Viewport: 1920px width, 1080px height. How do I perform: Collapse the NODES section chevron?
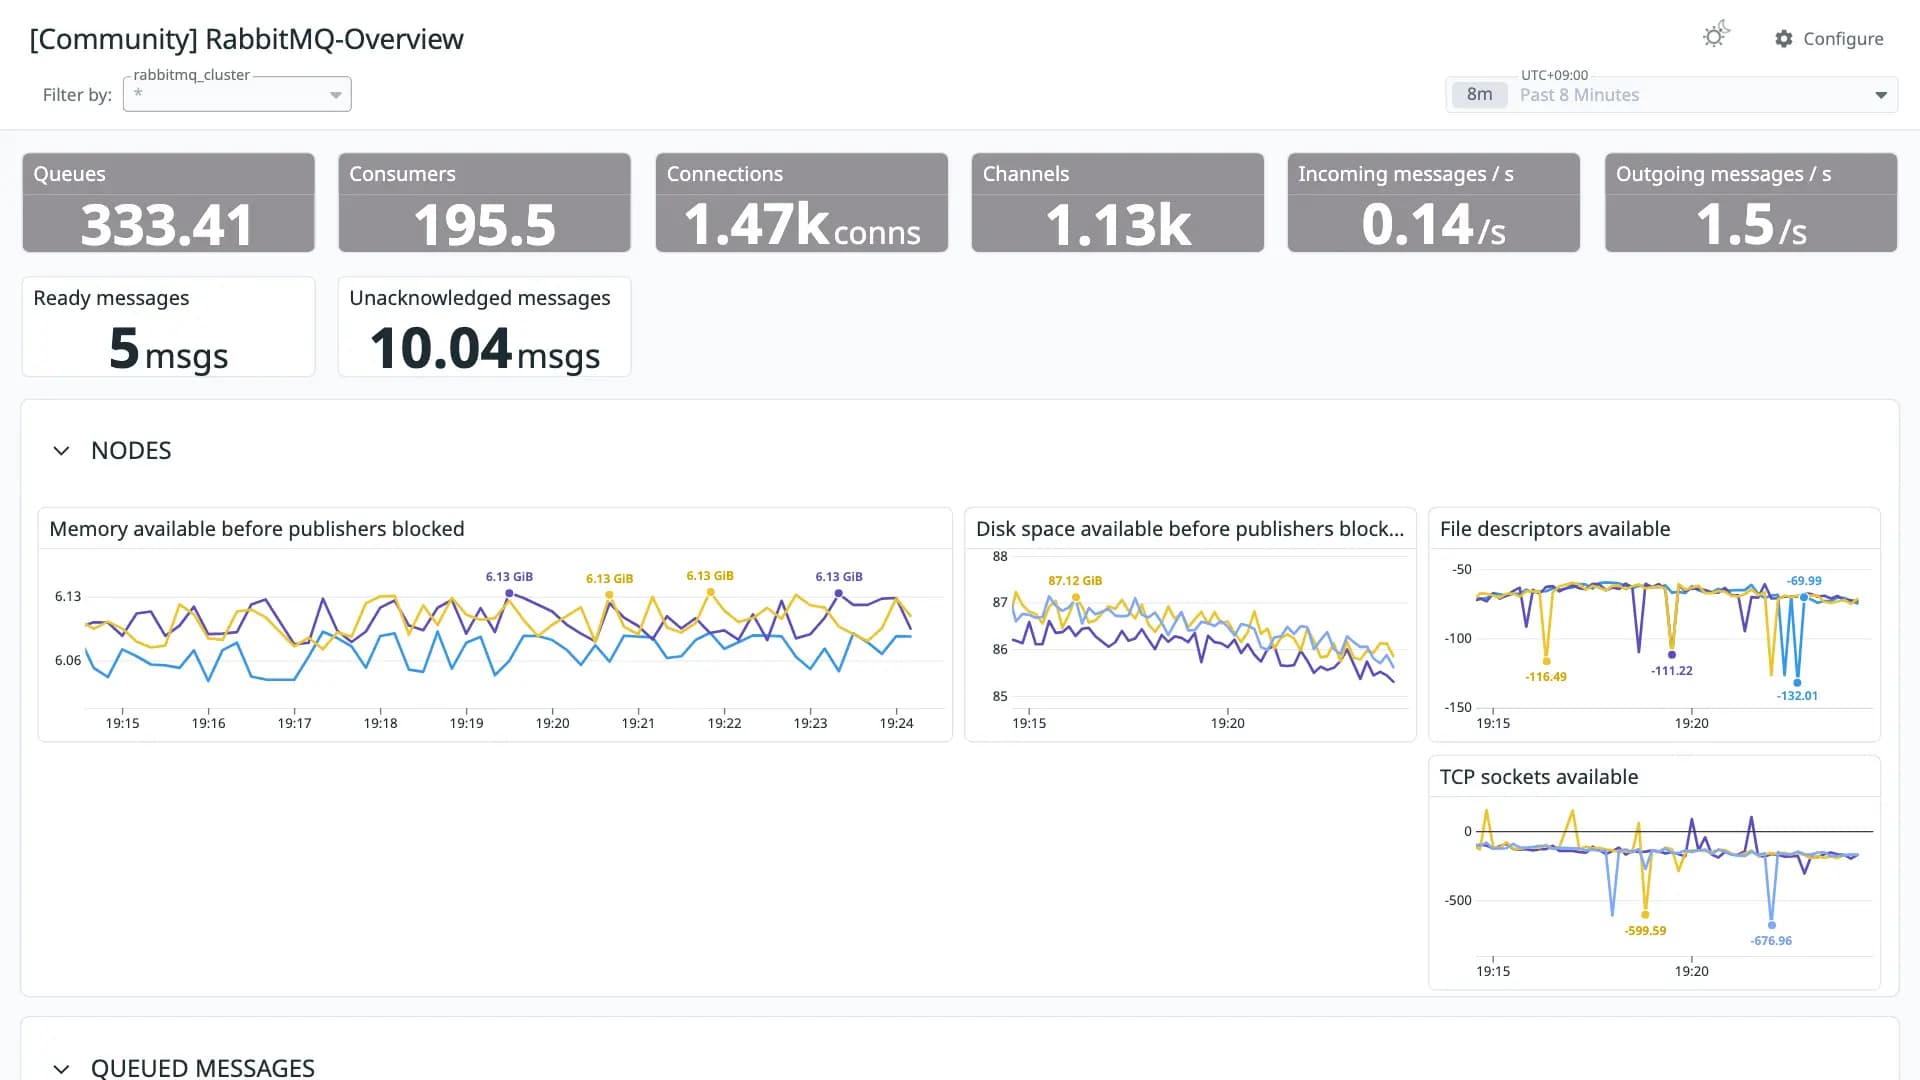click(x=61, y=451)
